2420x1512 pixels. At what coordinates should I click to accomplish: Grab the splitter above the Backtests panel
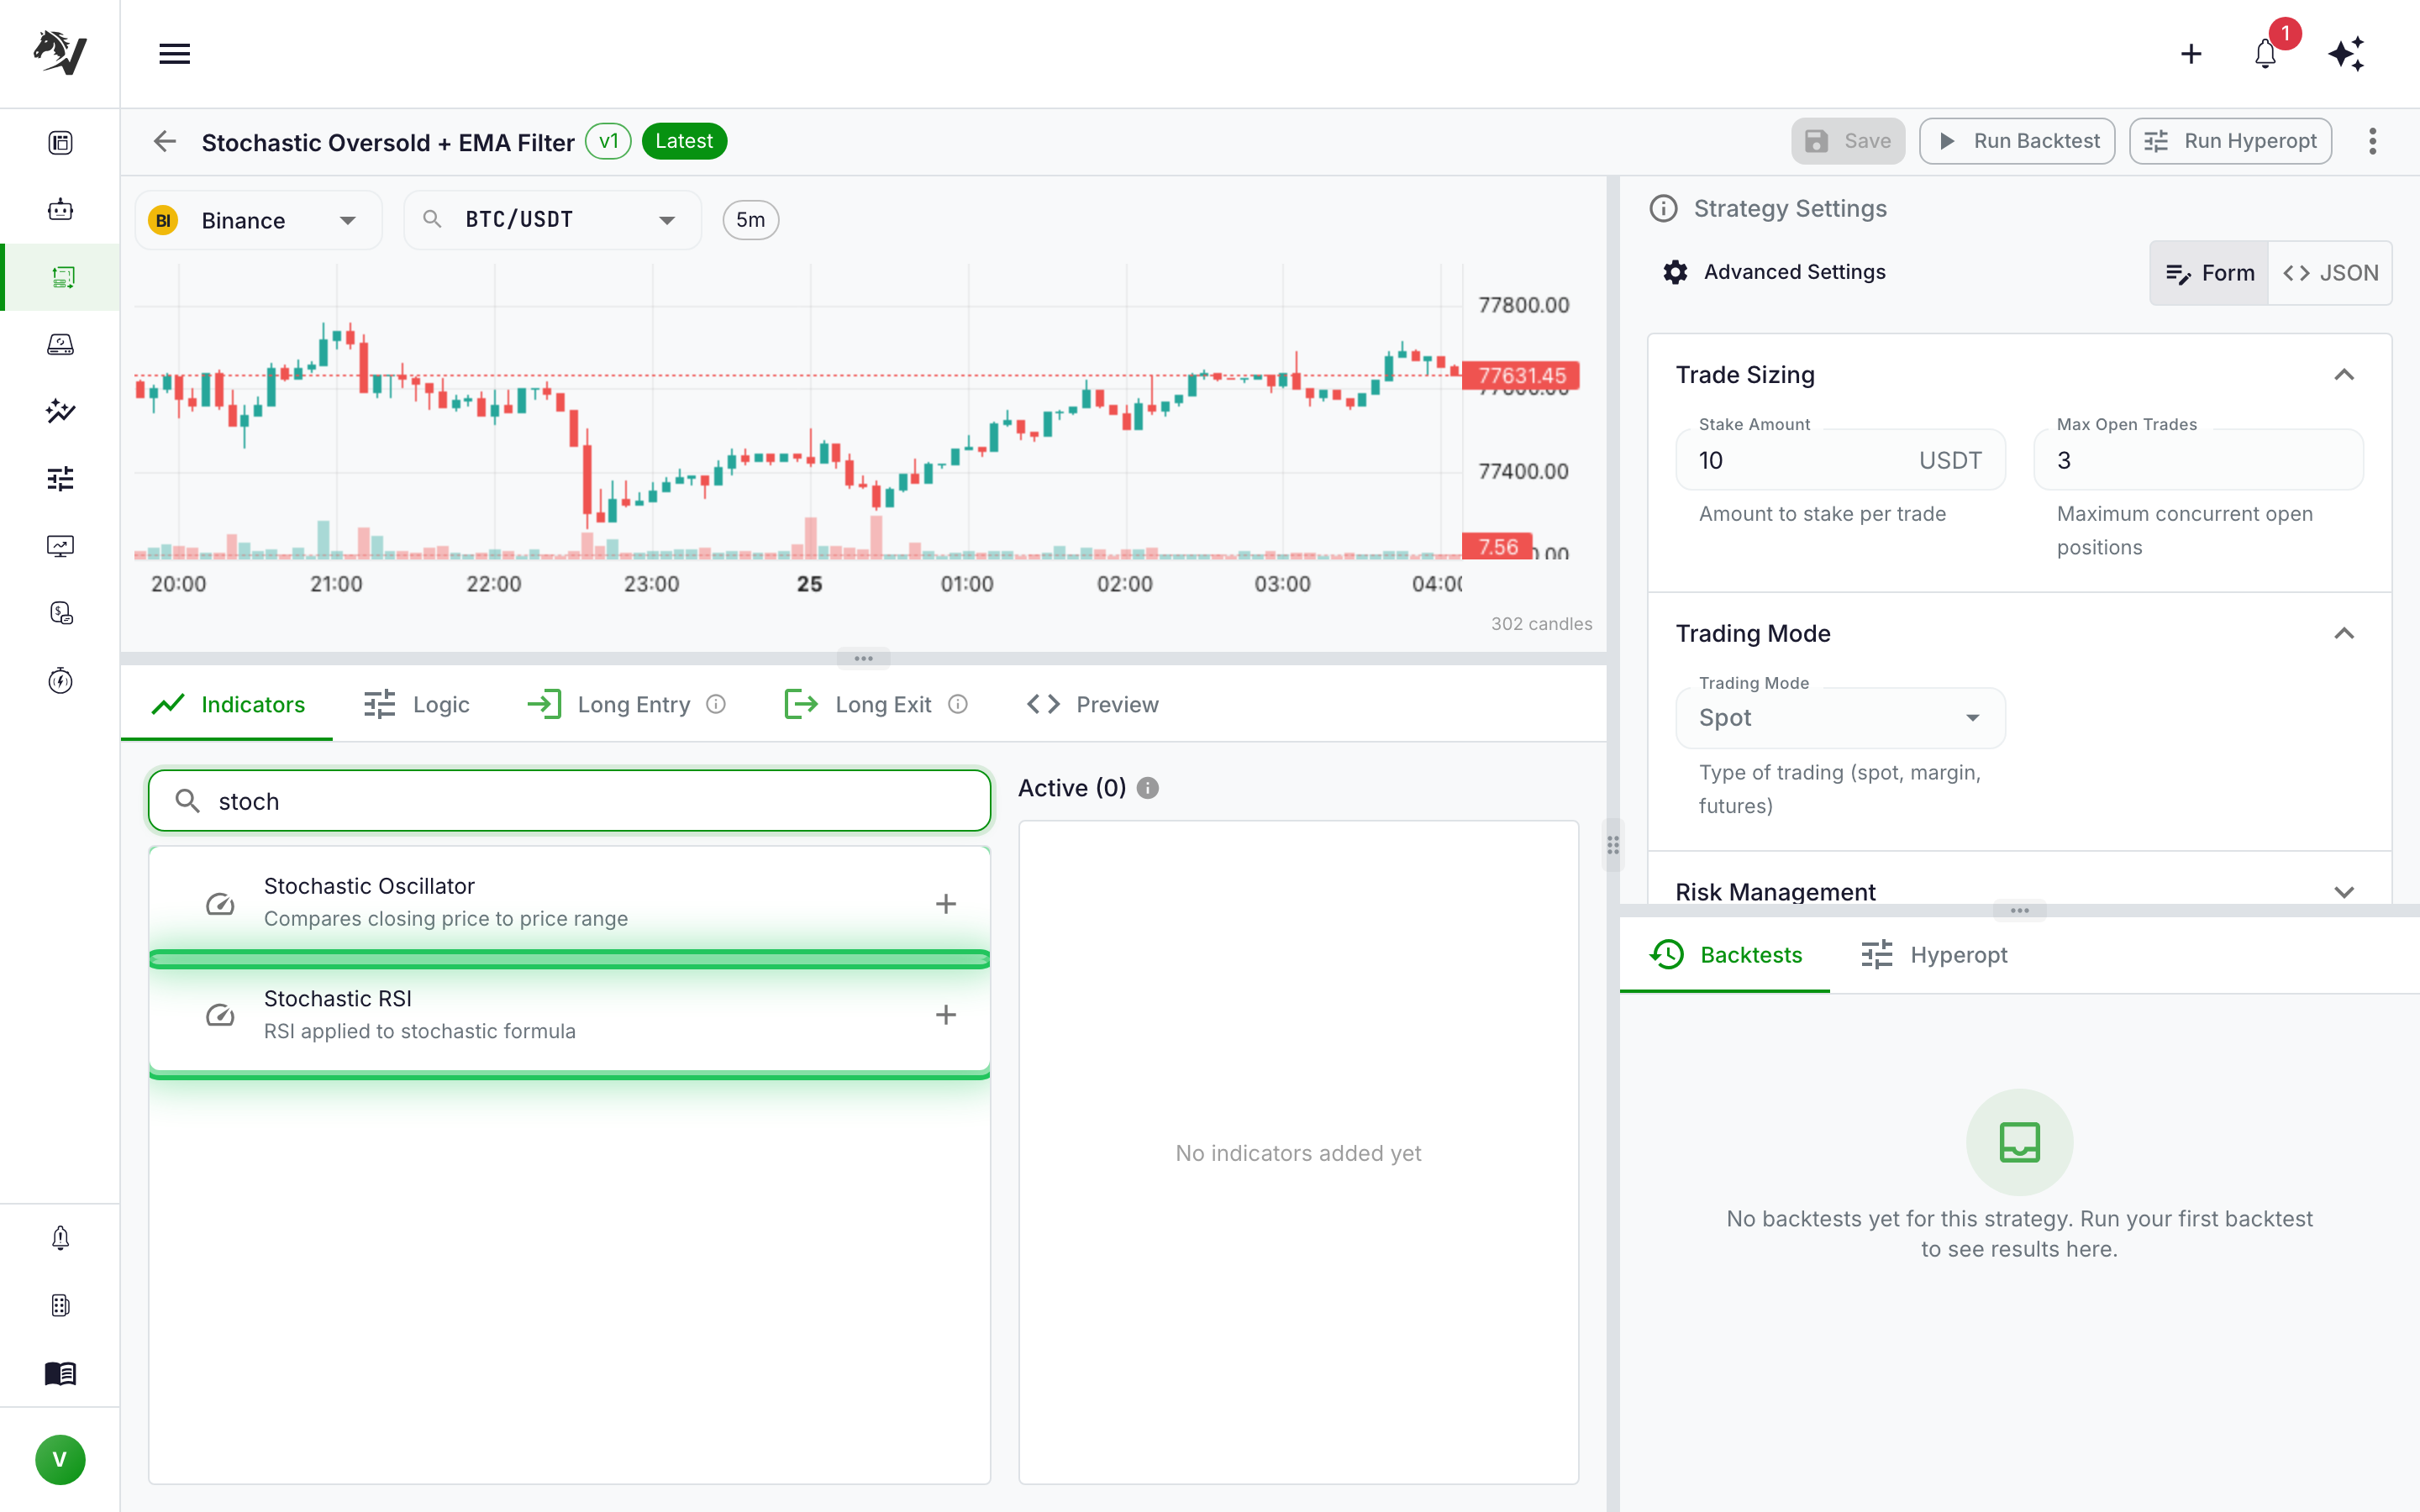tap(2019, 910)
